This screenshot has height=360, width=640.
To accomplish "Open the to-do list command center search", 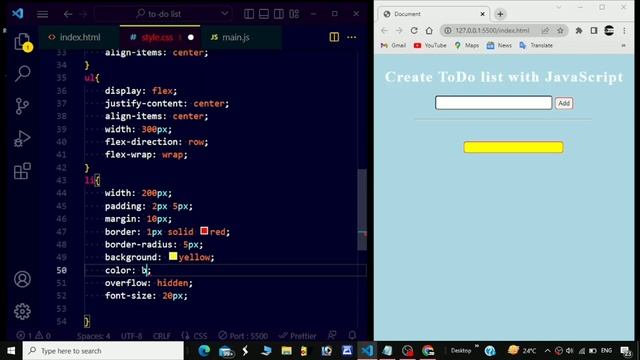I will coord(164,14).
